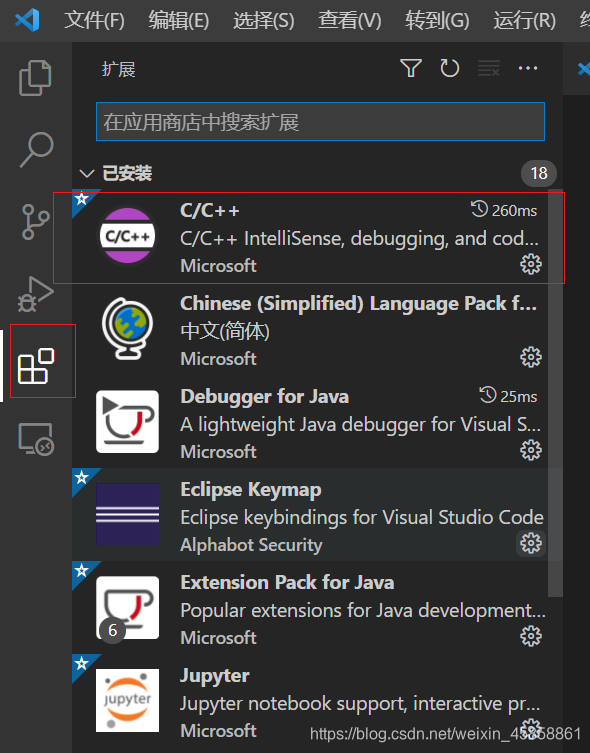This screenshot has width=590, height=753.
Task: Click Debugger for Java activation time icon
Action: (488, 395)
